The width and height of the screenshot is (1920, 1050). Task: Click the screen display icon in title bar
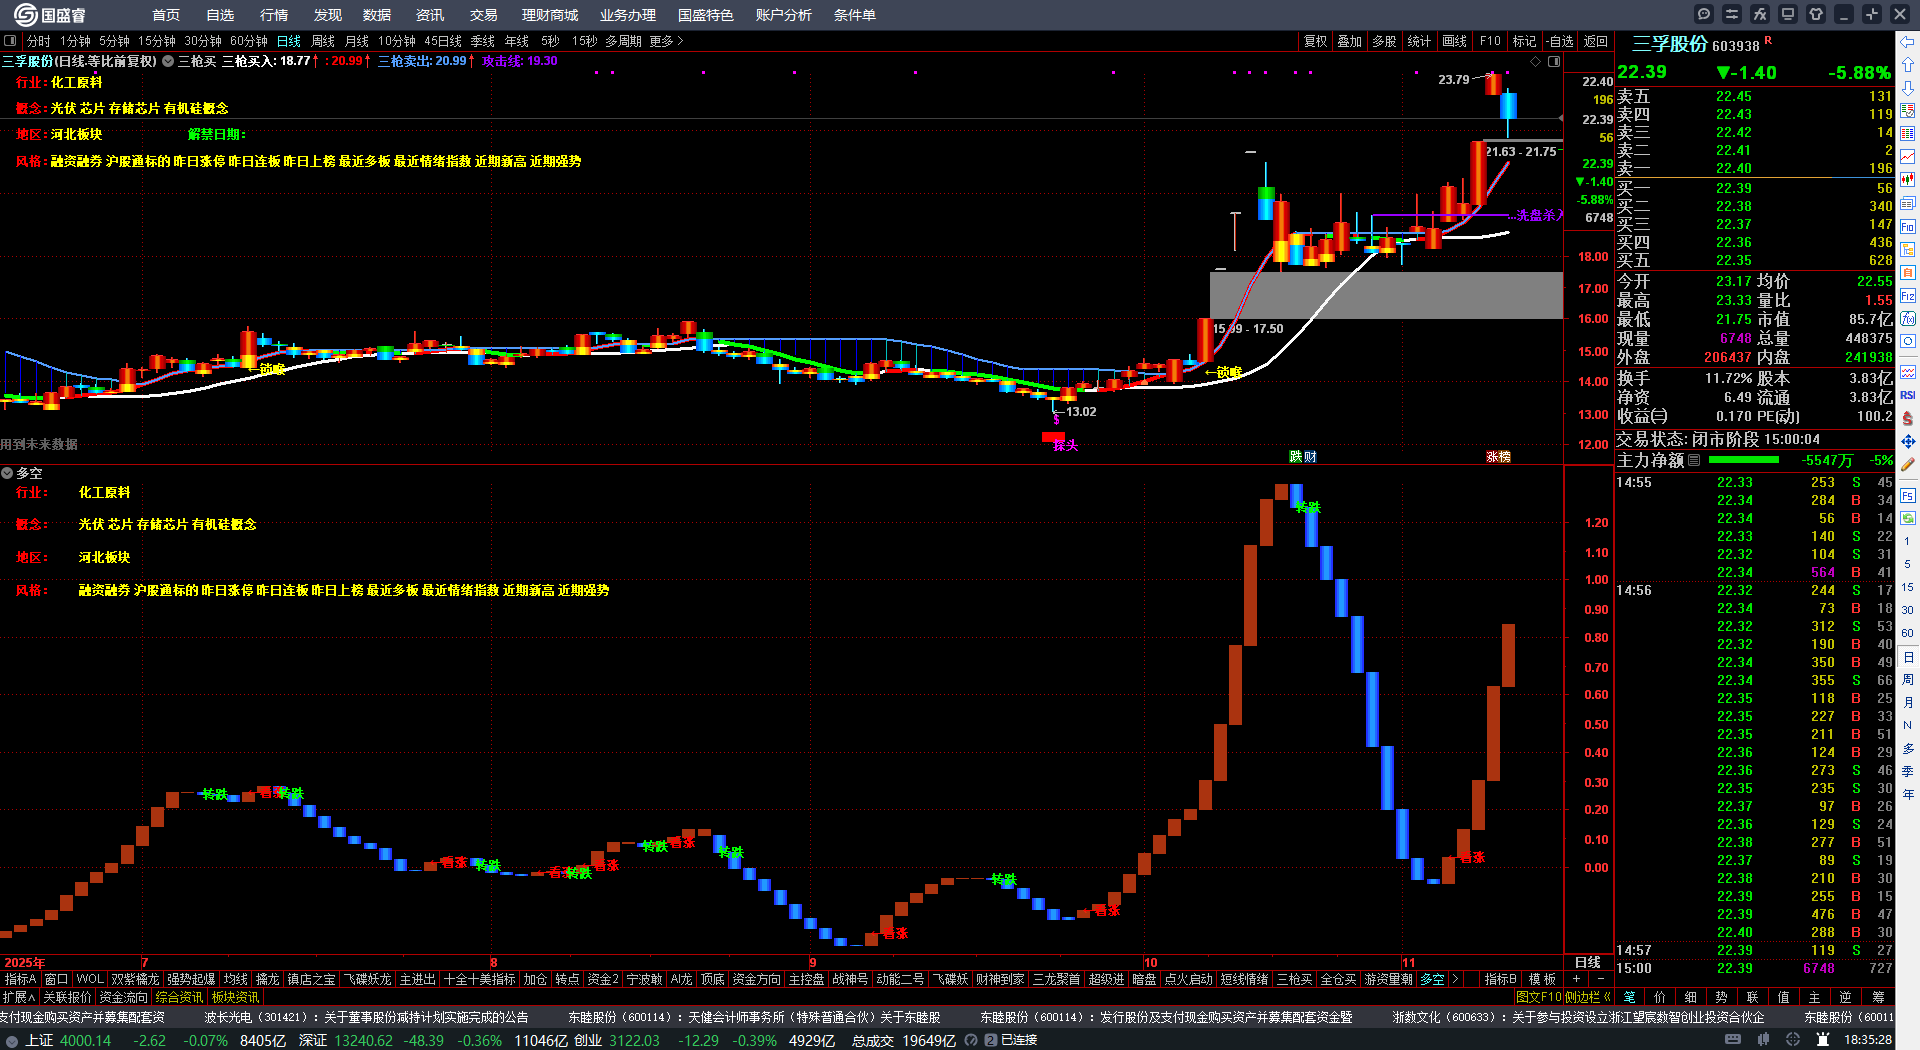1788,14
